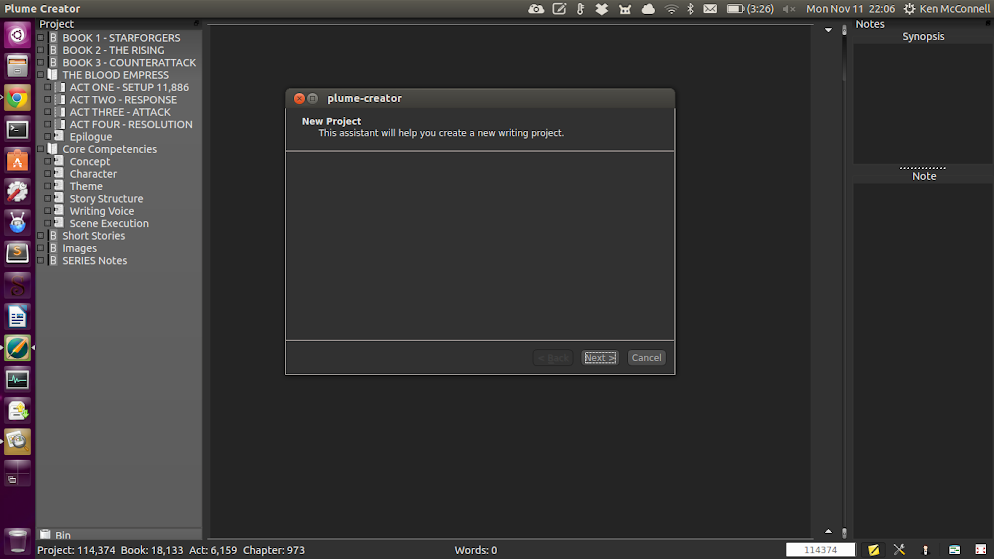Expand the Short Stories tree node
The image size is (994, 559).
pyautogui.click(x=41, y=236)
